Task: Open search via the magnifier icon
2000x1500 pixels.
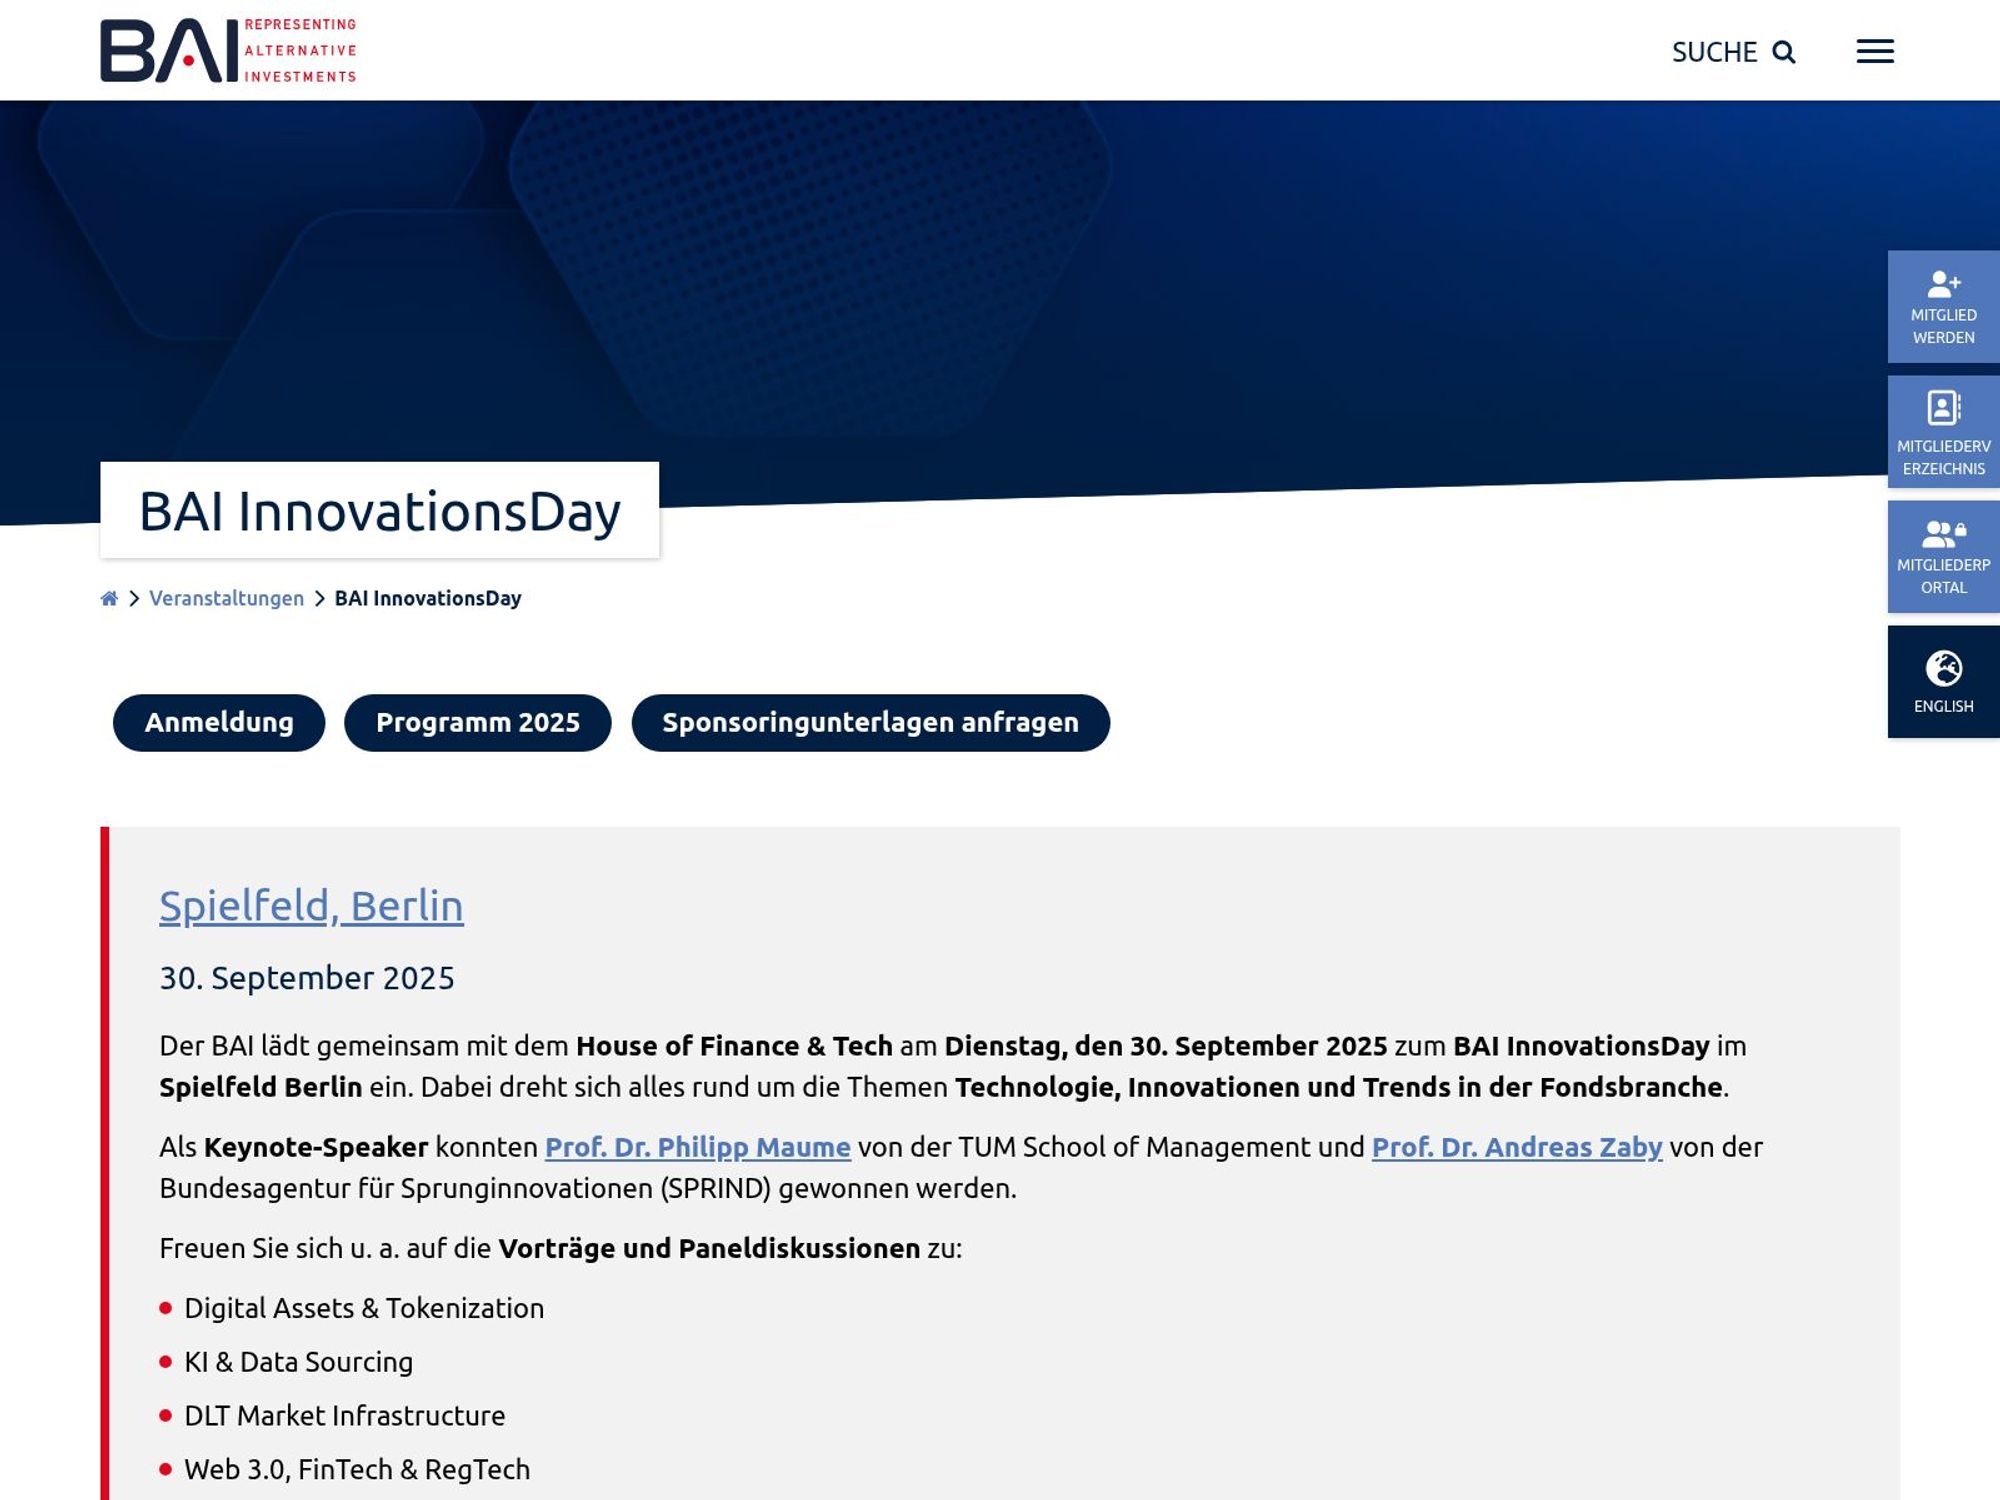Action: pyautogui.click(x=1784, y=52)
